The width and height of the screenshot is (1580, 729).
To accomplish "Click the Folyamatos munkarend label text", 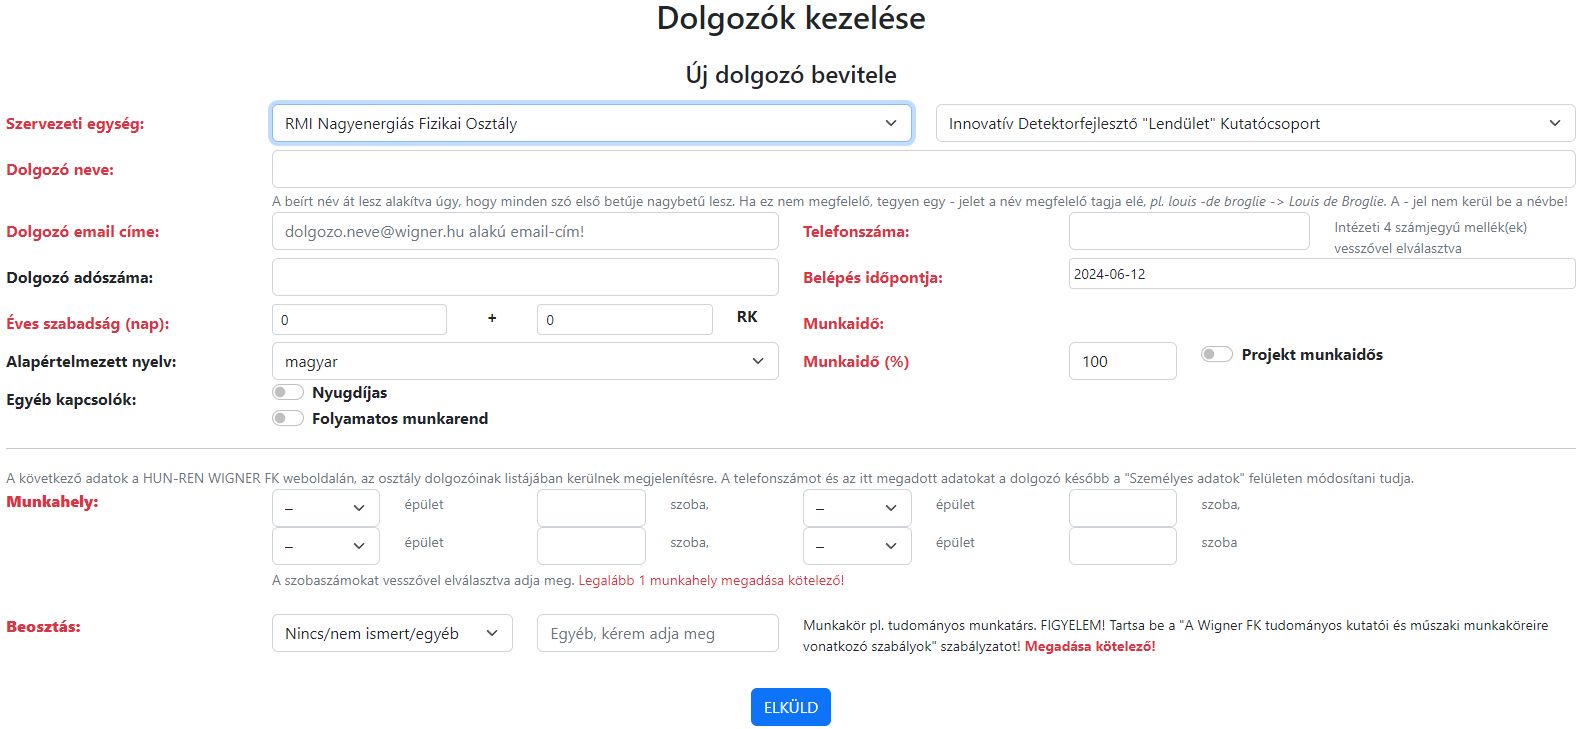I will pos(400,418).
